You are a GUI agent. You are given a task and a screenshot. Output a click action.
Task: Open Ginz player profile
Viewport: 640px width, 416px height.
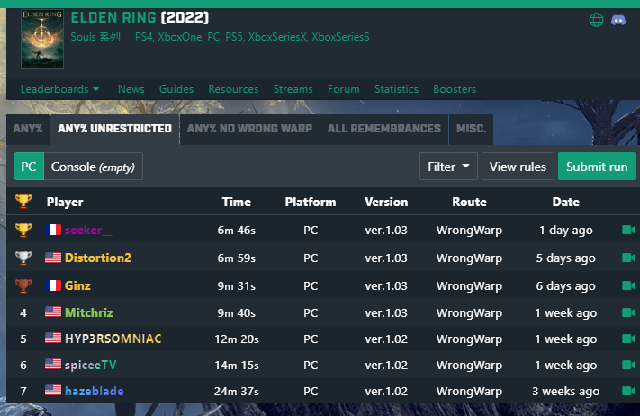pyautogui.click(x=78, y=285)
